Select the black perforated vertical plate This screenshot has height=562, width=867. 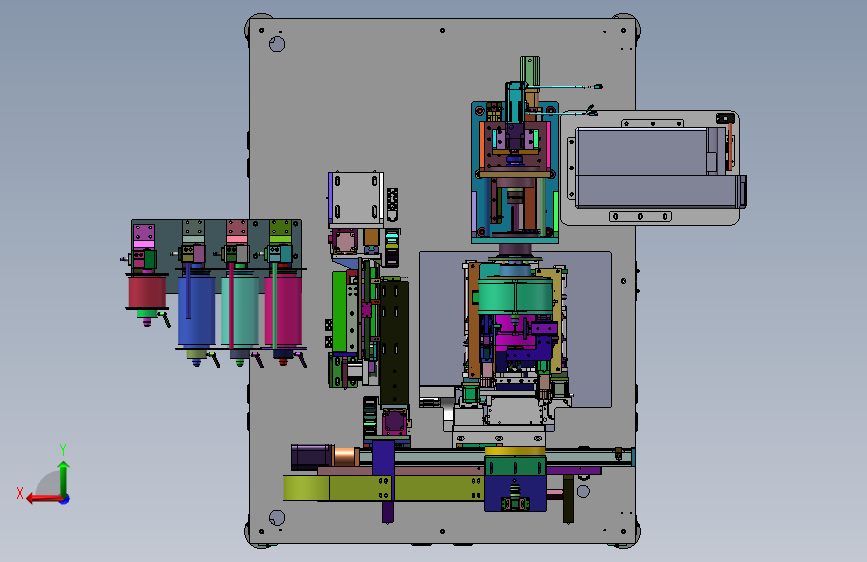point(394,343)
